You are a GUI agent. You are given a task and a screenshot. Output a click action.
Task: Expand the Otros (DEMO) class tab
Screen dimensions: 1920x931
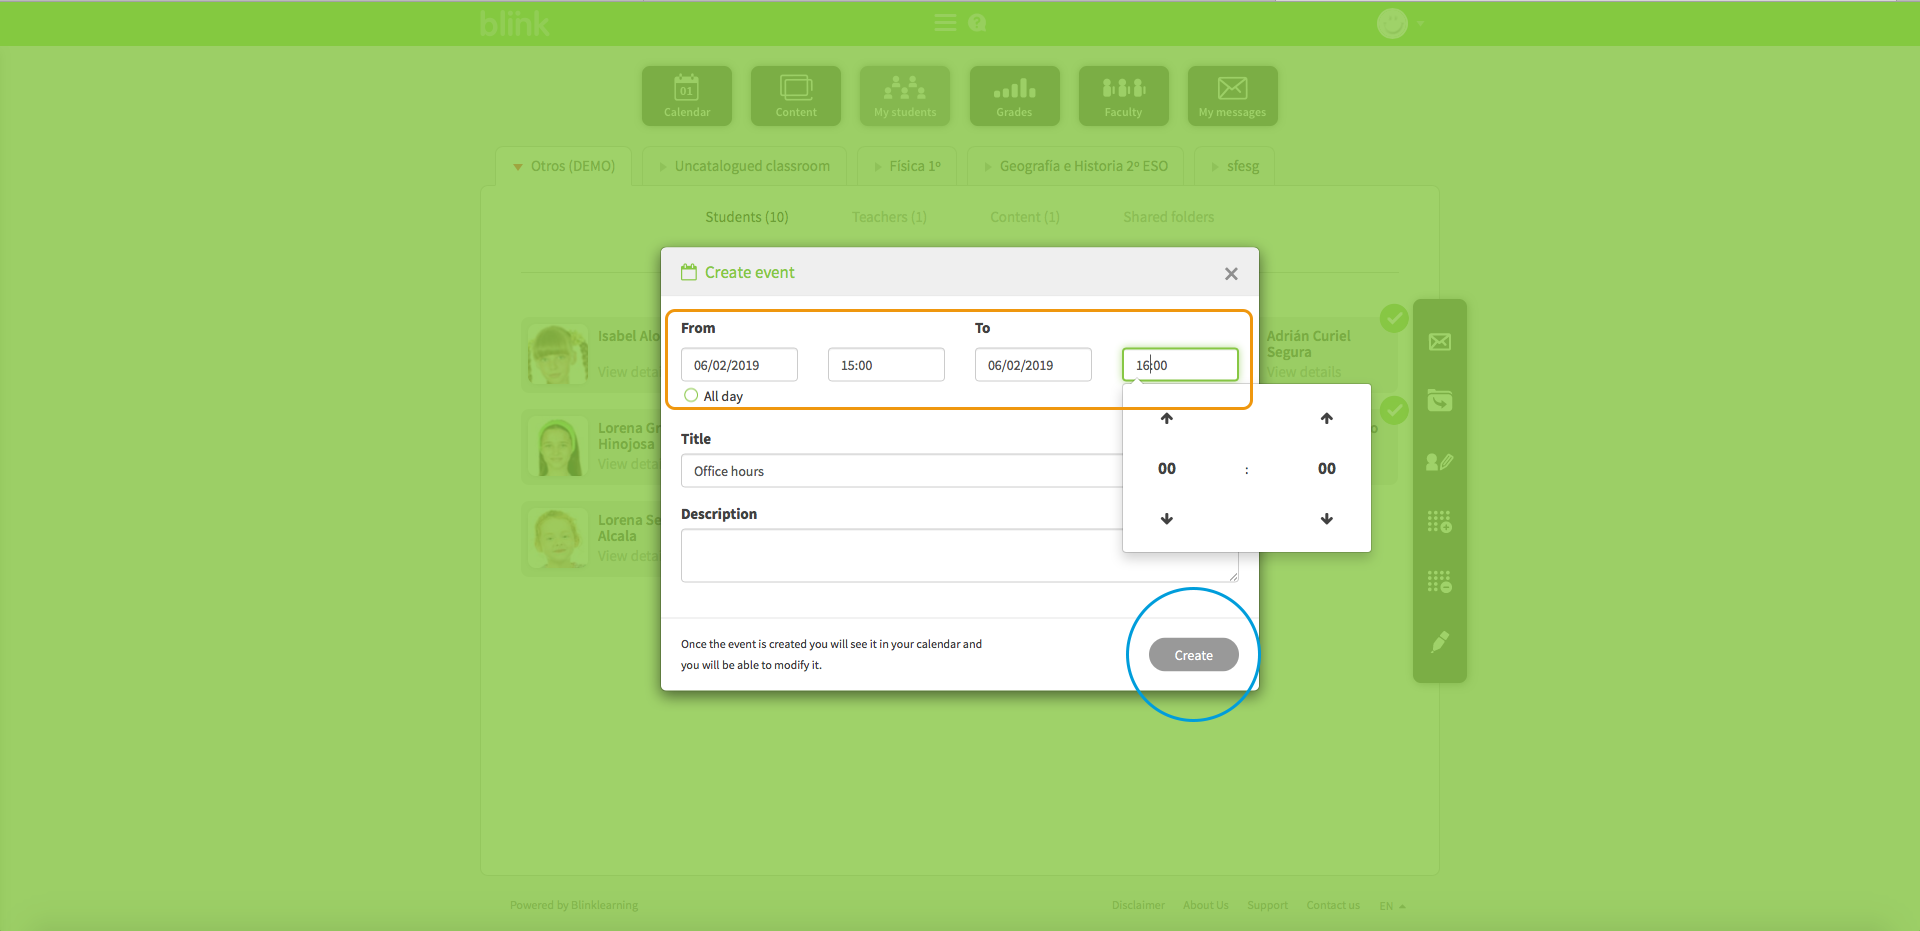[563, 166]
